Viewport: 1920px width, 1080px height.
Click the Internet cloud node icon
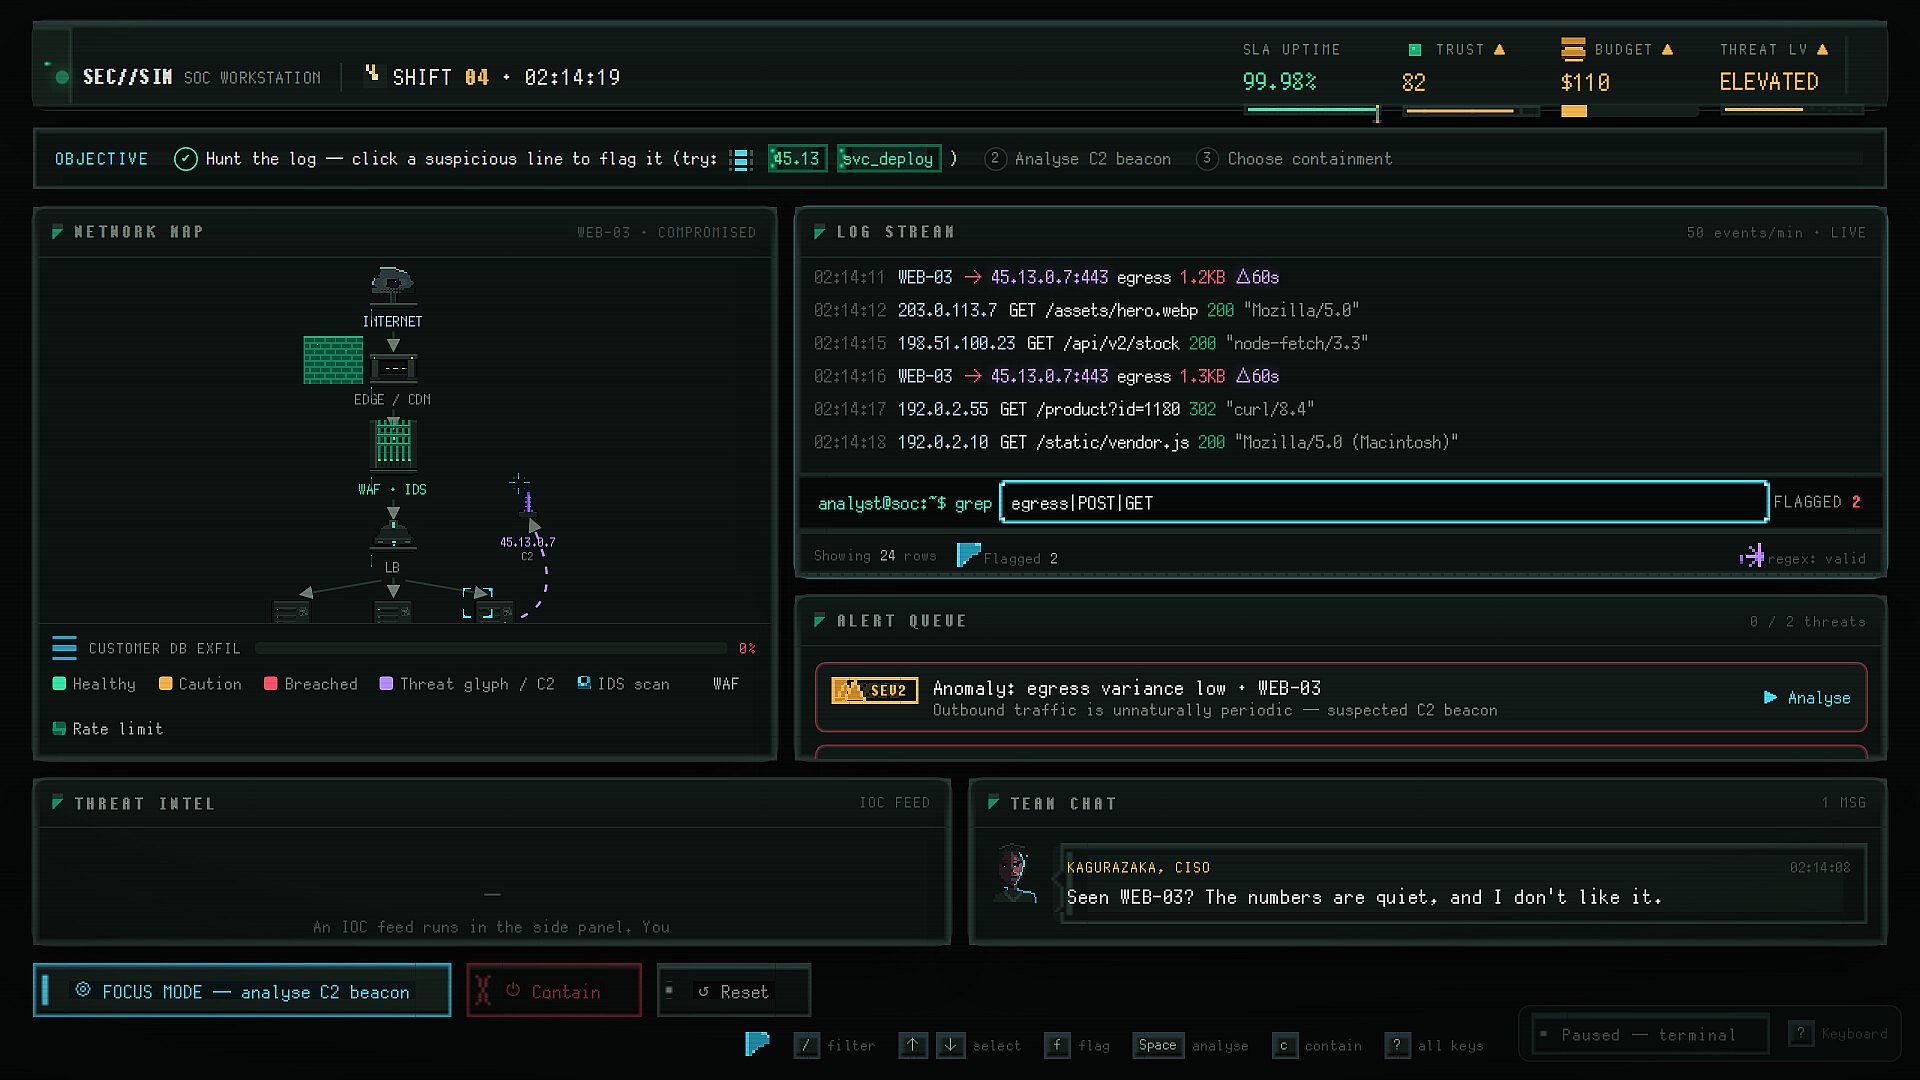pos(392,286)
